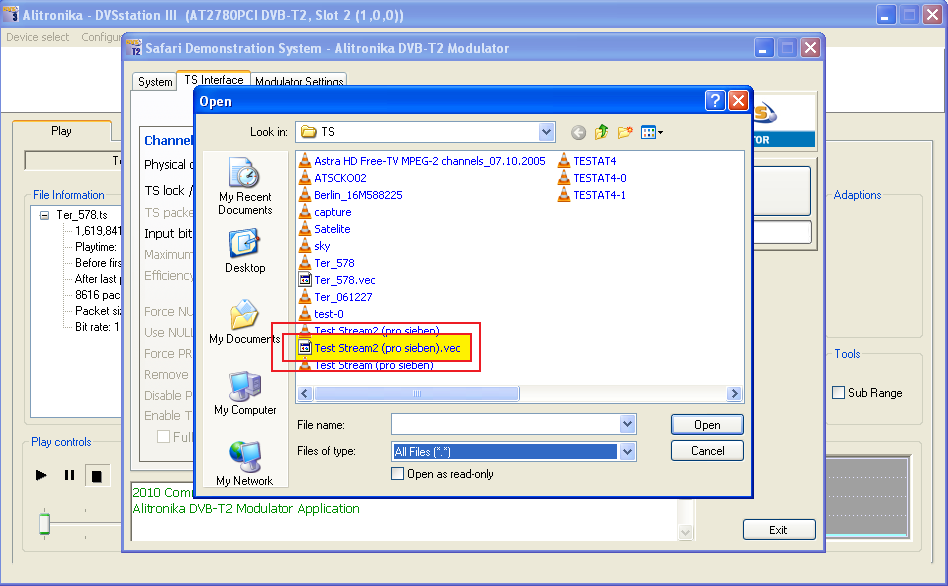Viewport: 948px width, 586px height.
Task: Switch to the System tab
Action: [x=155, y=82]
